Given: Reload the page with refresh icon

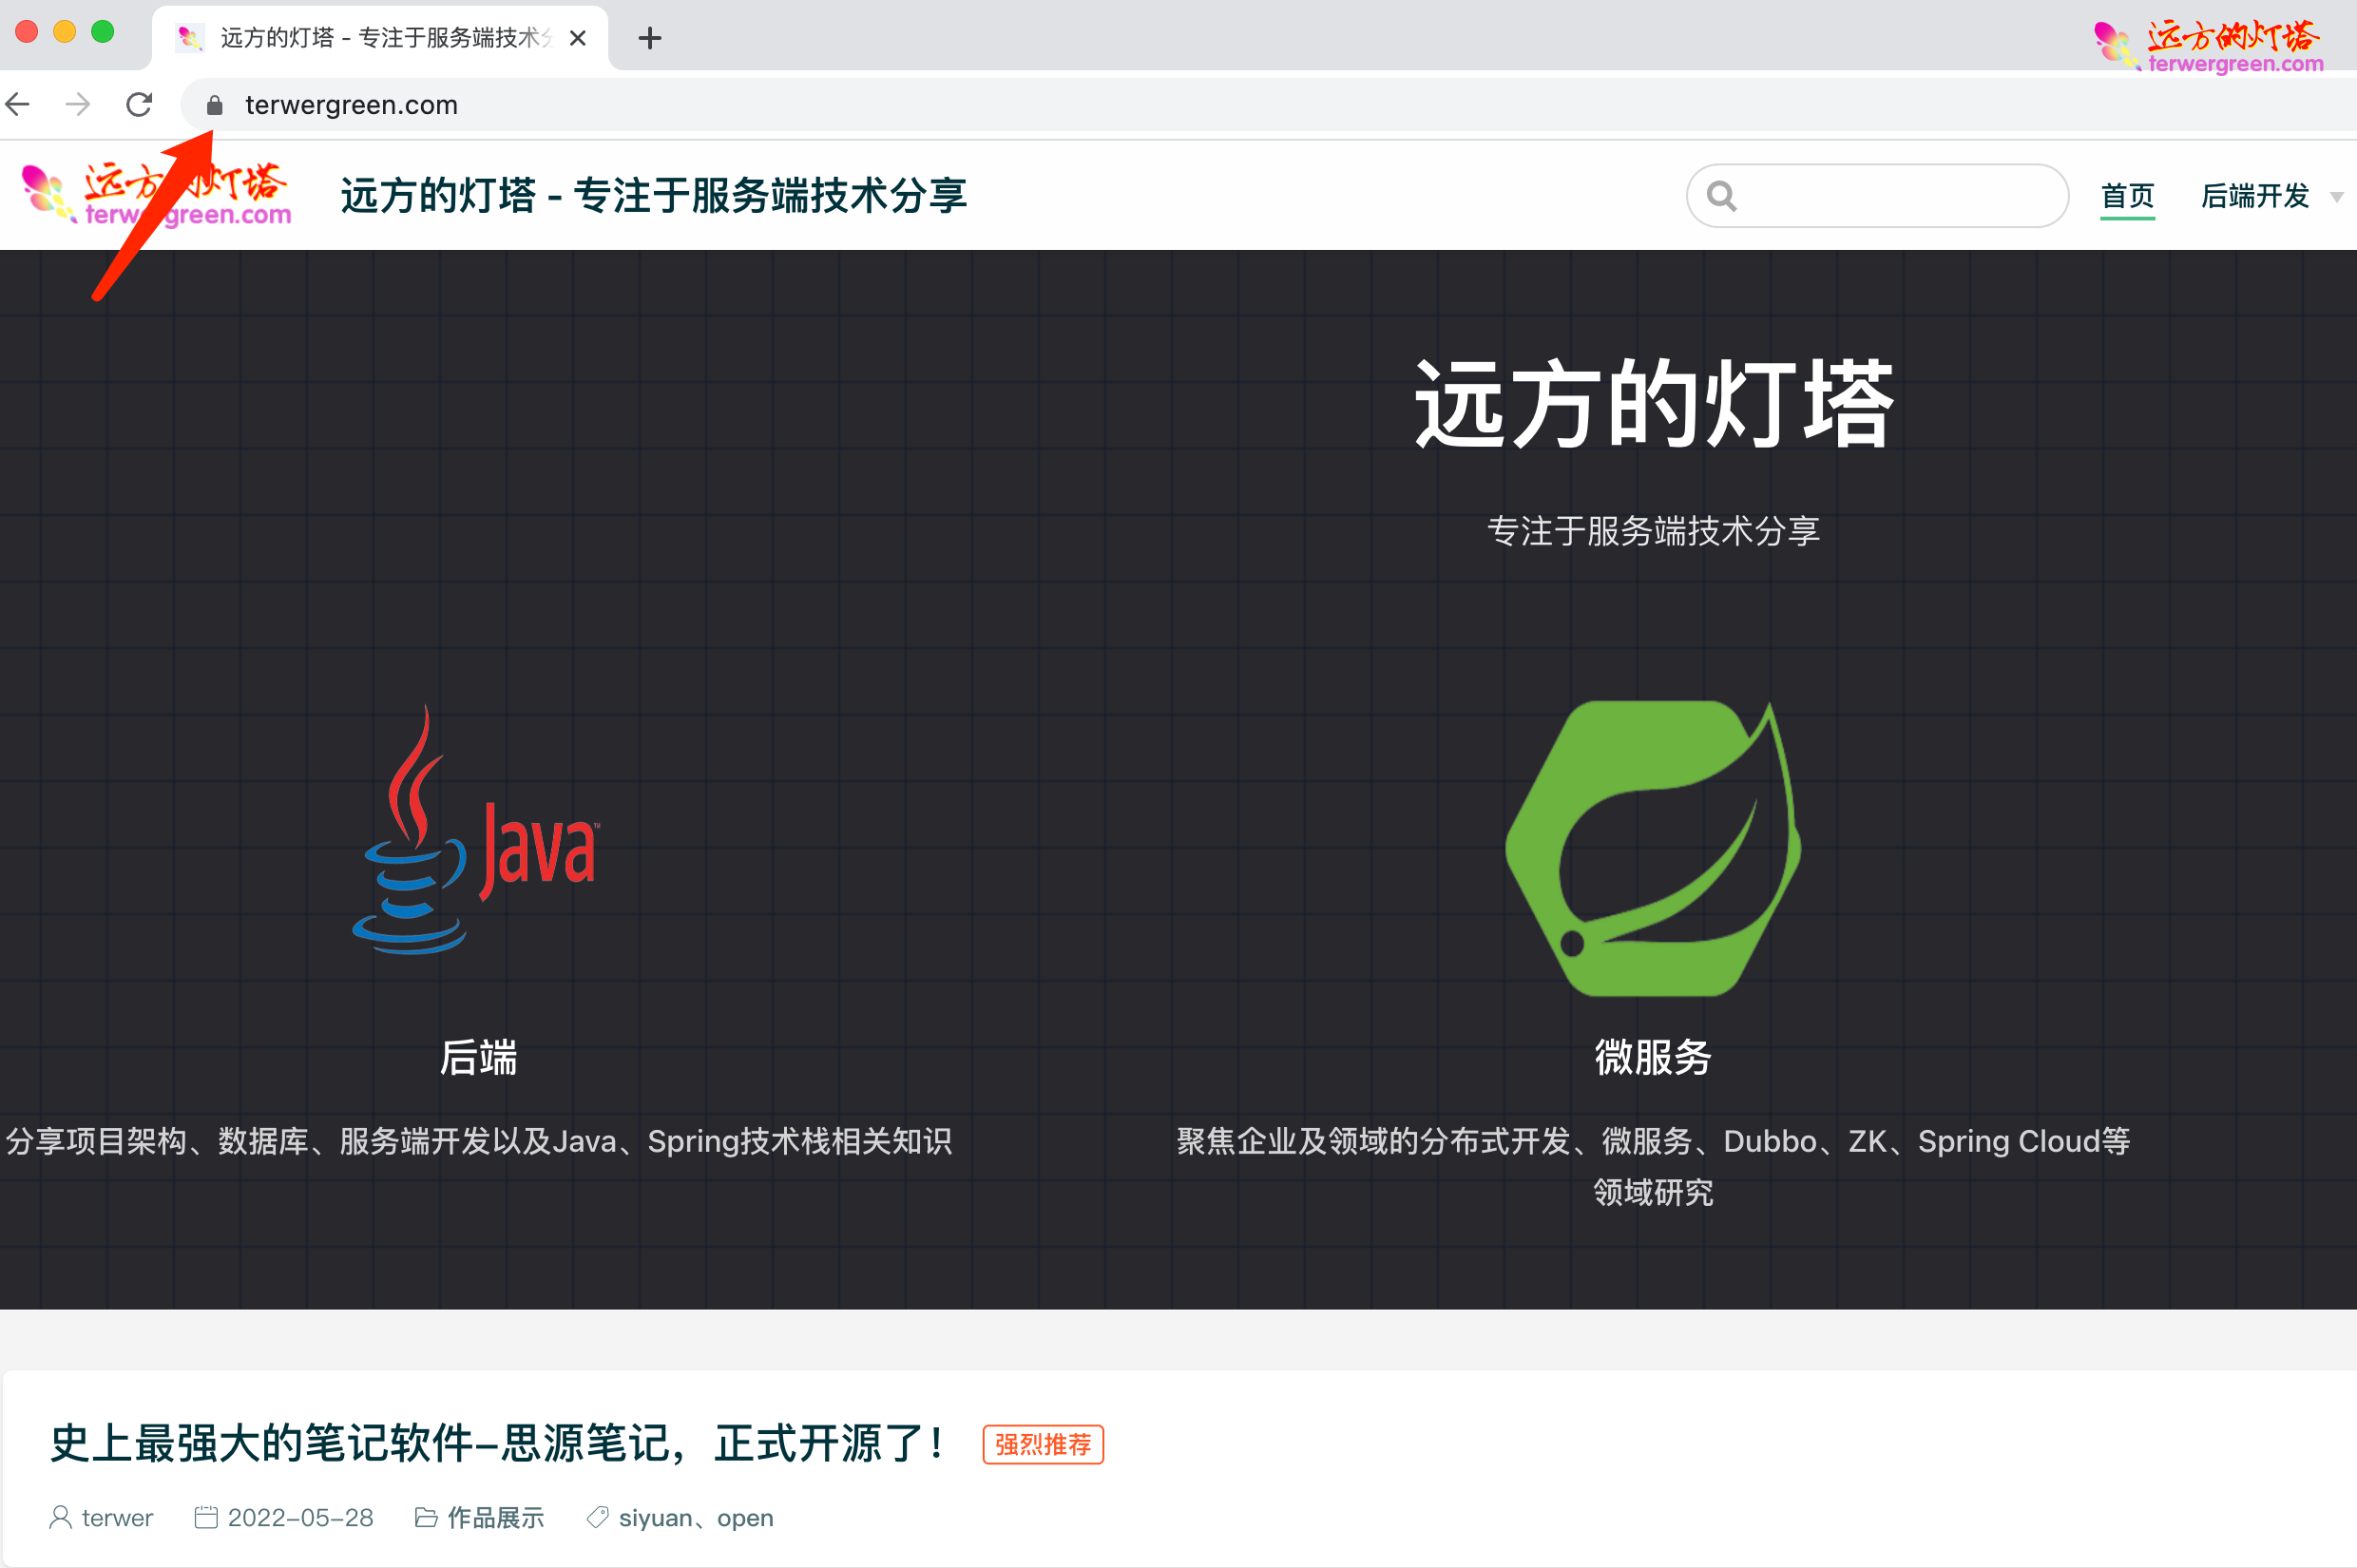Looking at the screenshot, I should click(139, 104).
